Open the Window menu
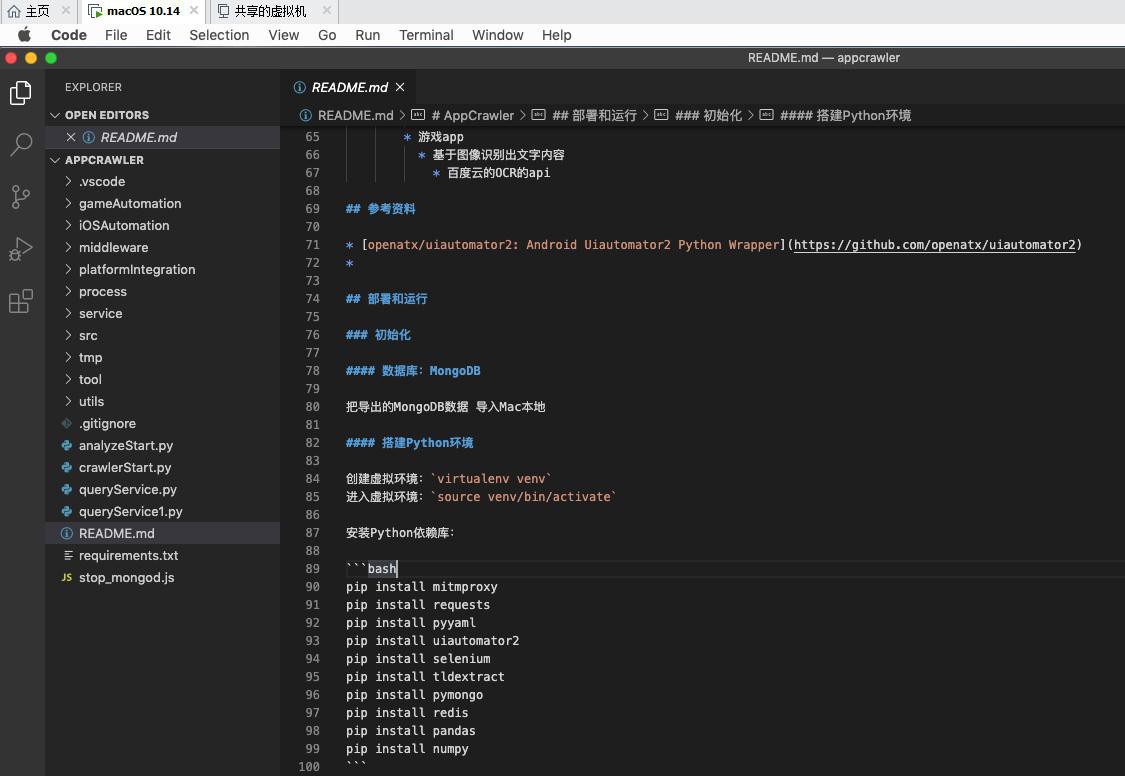The width and height of the screenshot is (1125, 776). point(497,35)
